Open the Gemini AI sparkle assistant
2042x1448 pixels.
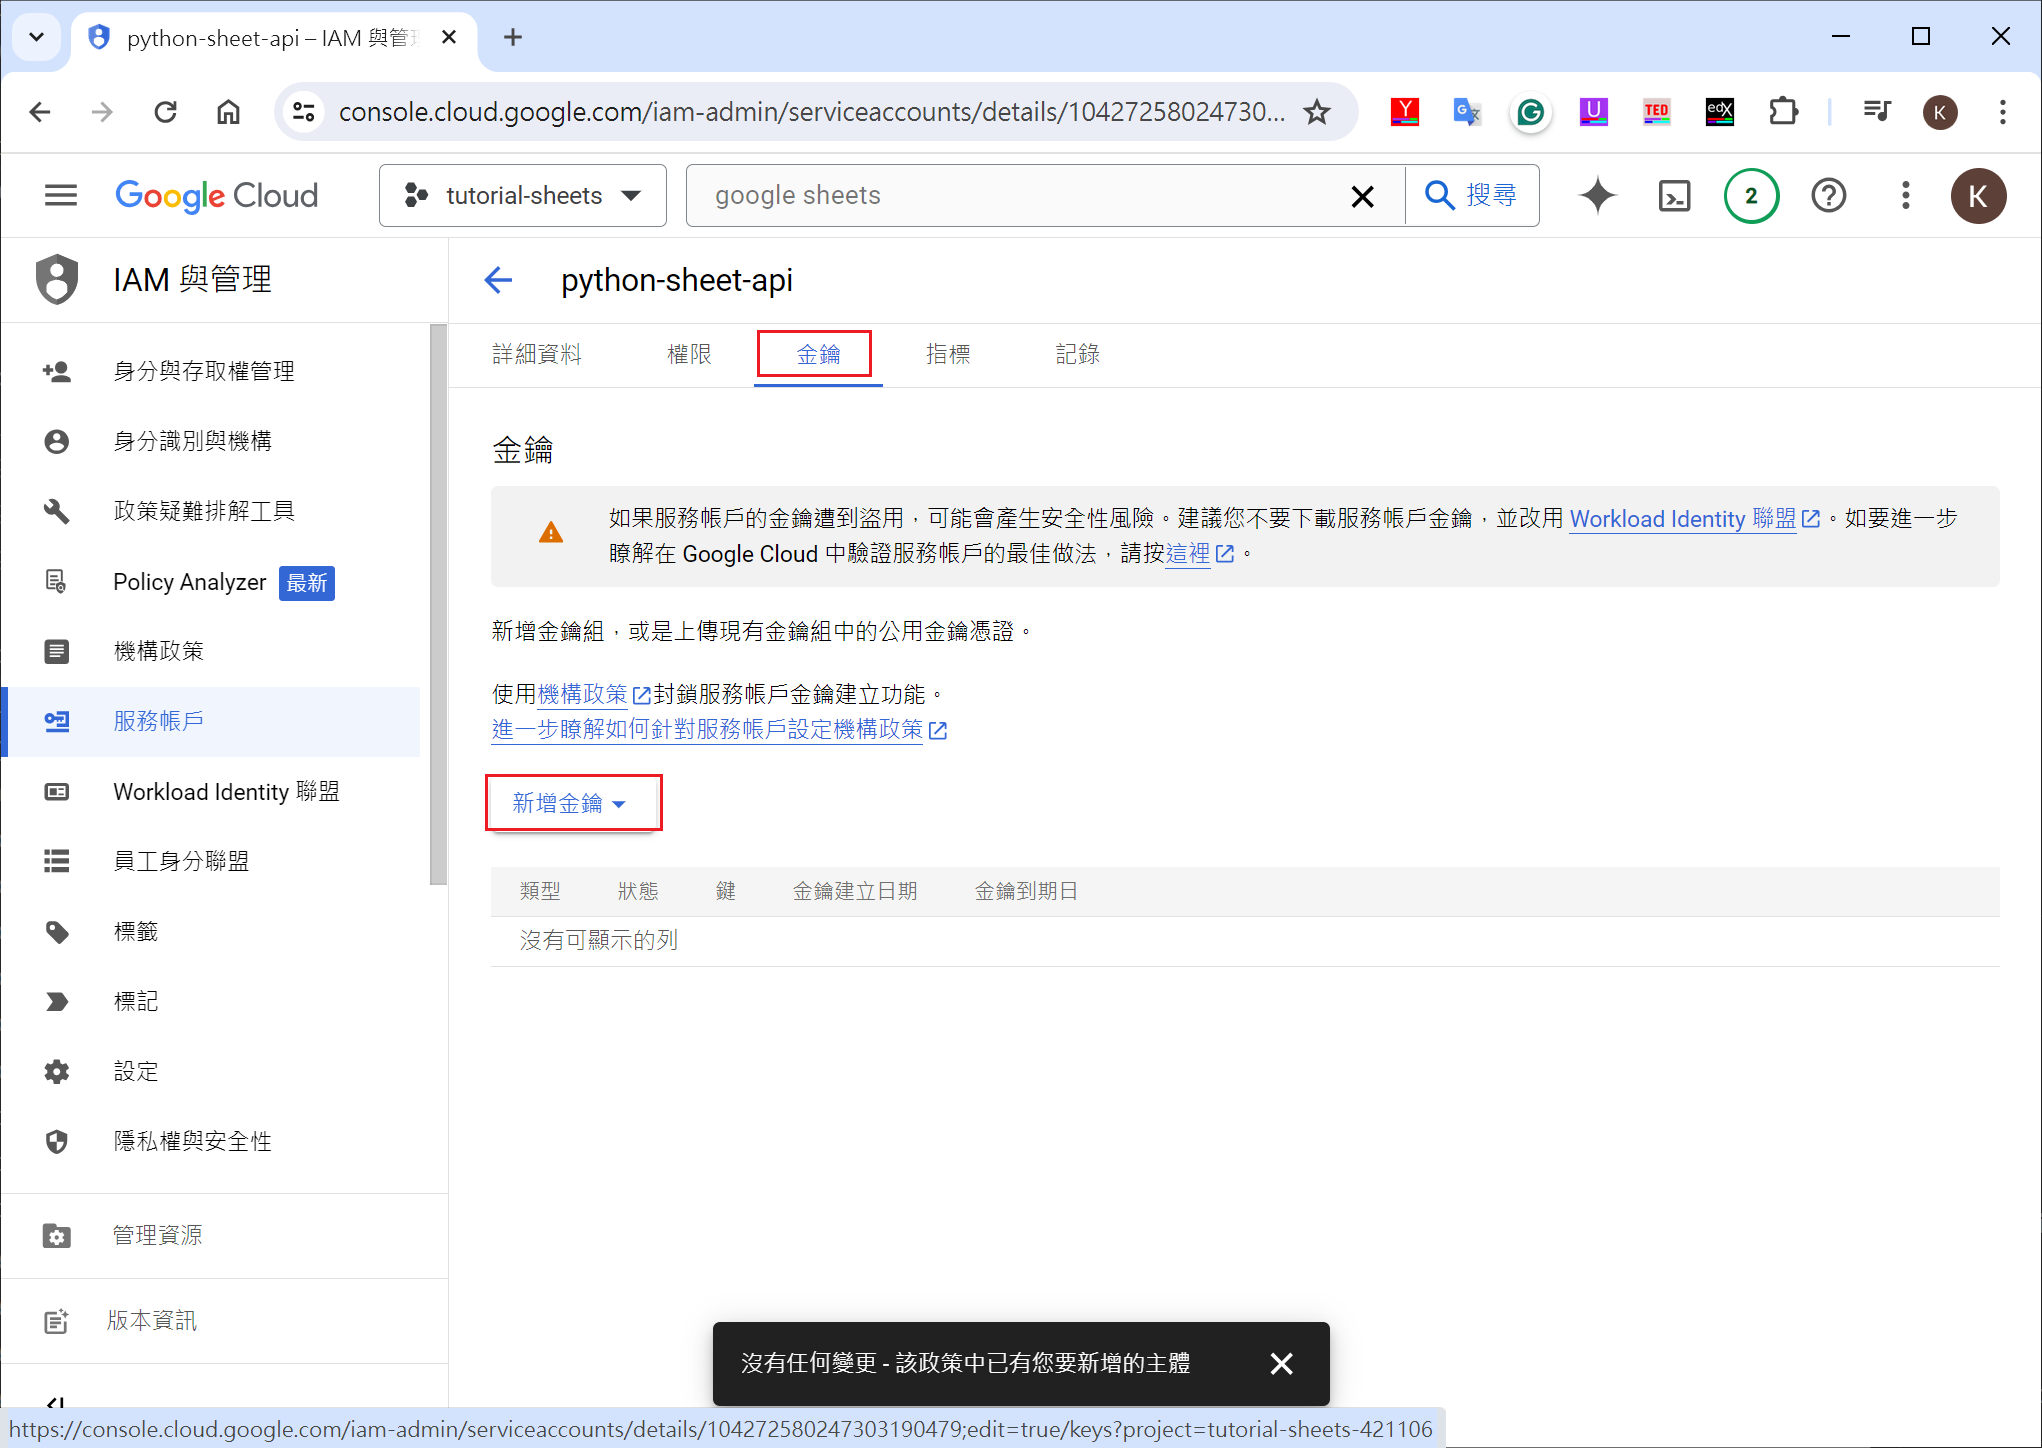pos(1597,195)
